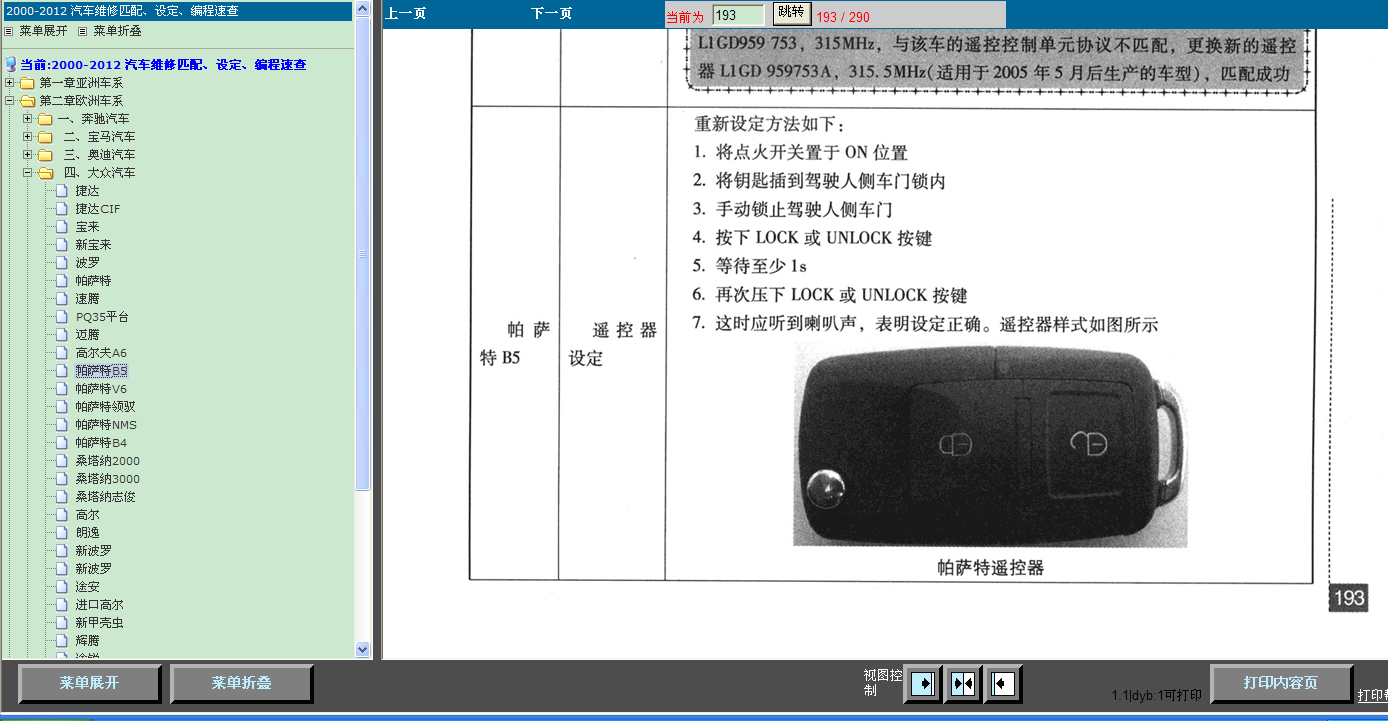Open the 高尔 tree entry
1388x721 pixels.
(x=87, y=515)
